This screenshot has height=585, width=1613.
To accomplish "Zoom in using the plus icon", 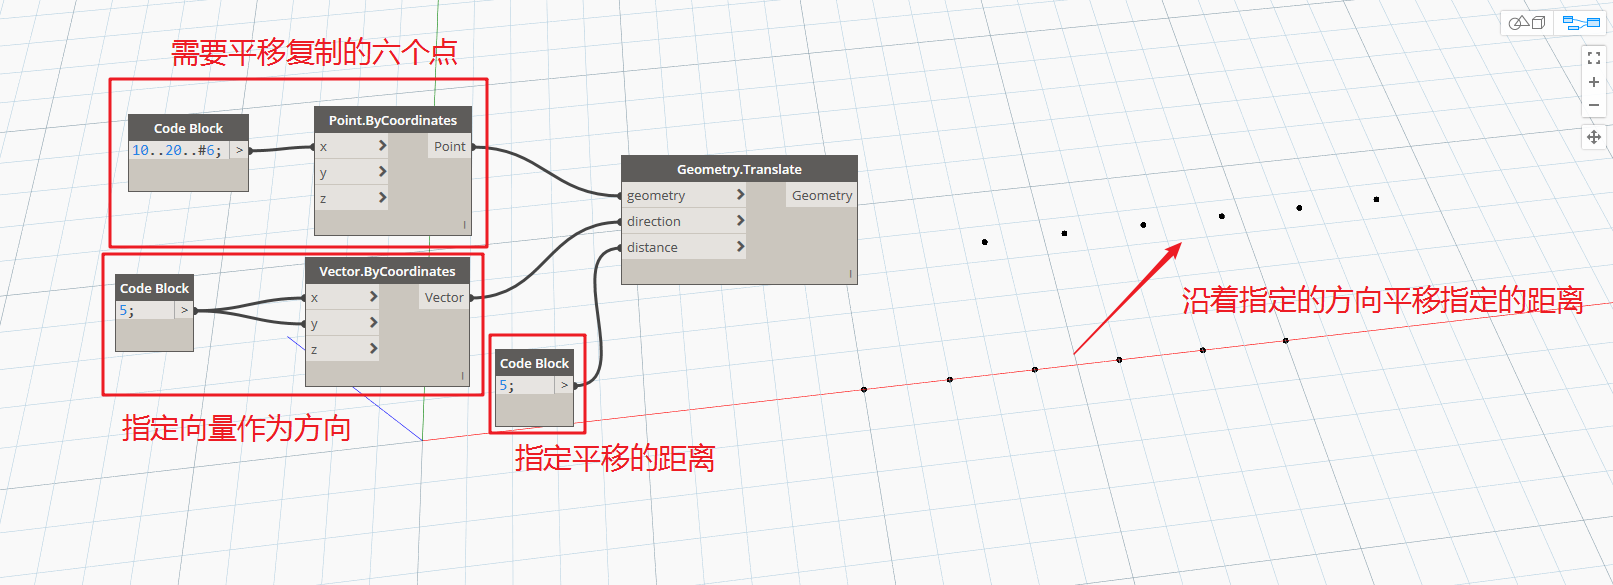I will click(1594, 82).
